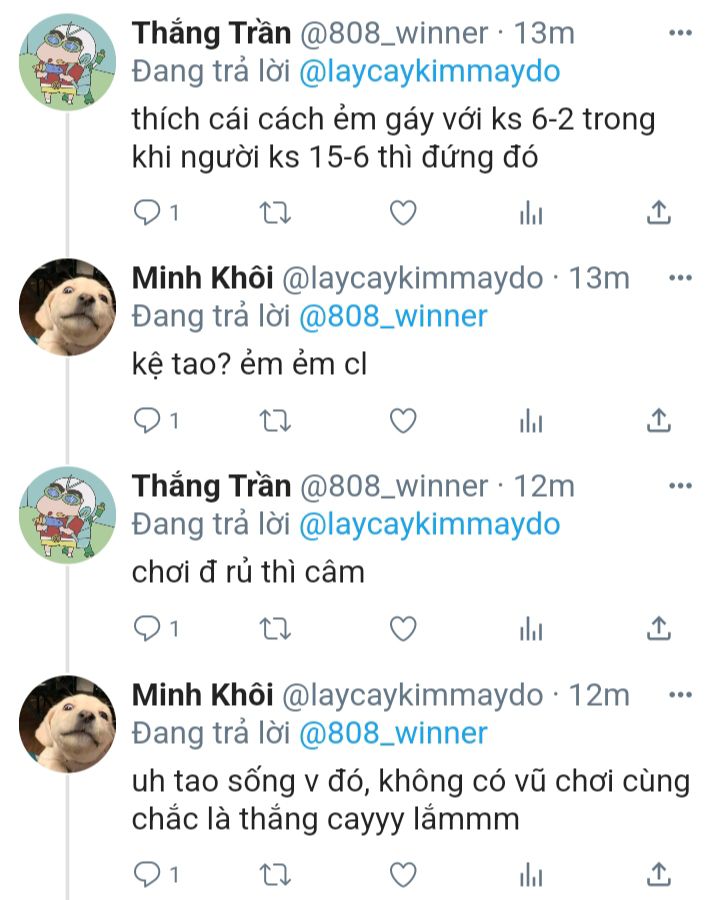Share the first tweet by Thắng Trần
Screen dimensions: 720x900
[x=659, y=213]
